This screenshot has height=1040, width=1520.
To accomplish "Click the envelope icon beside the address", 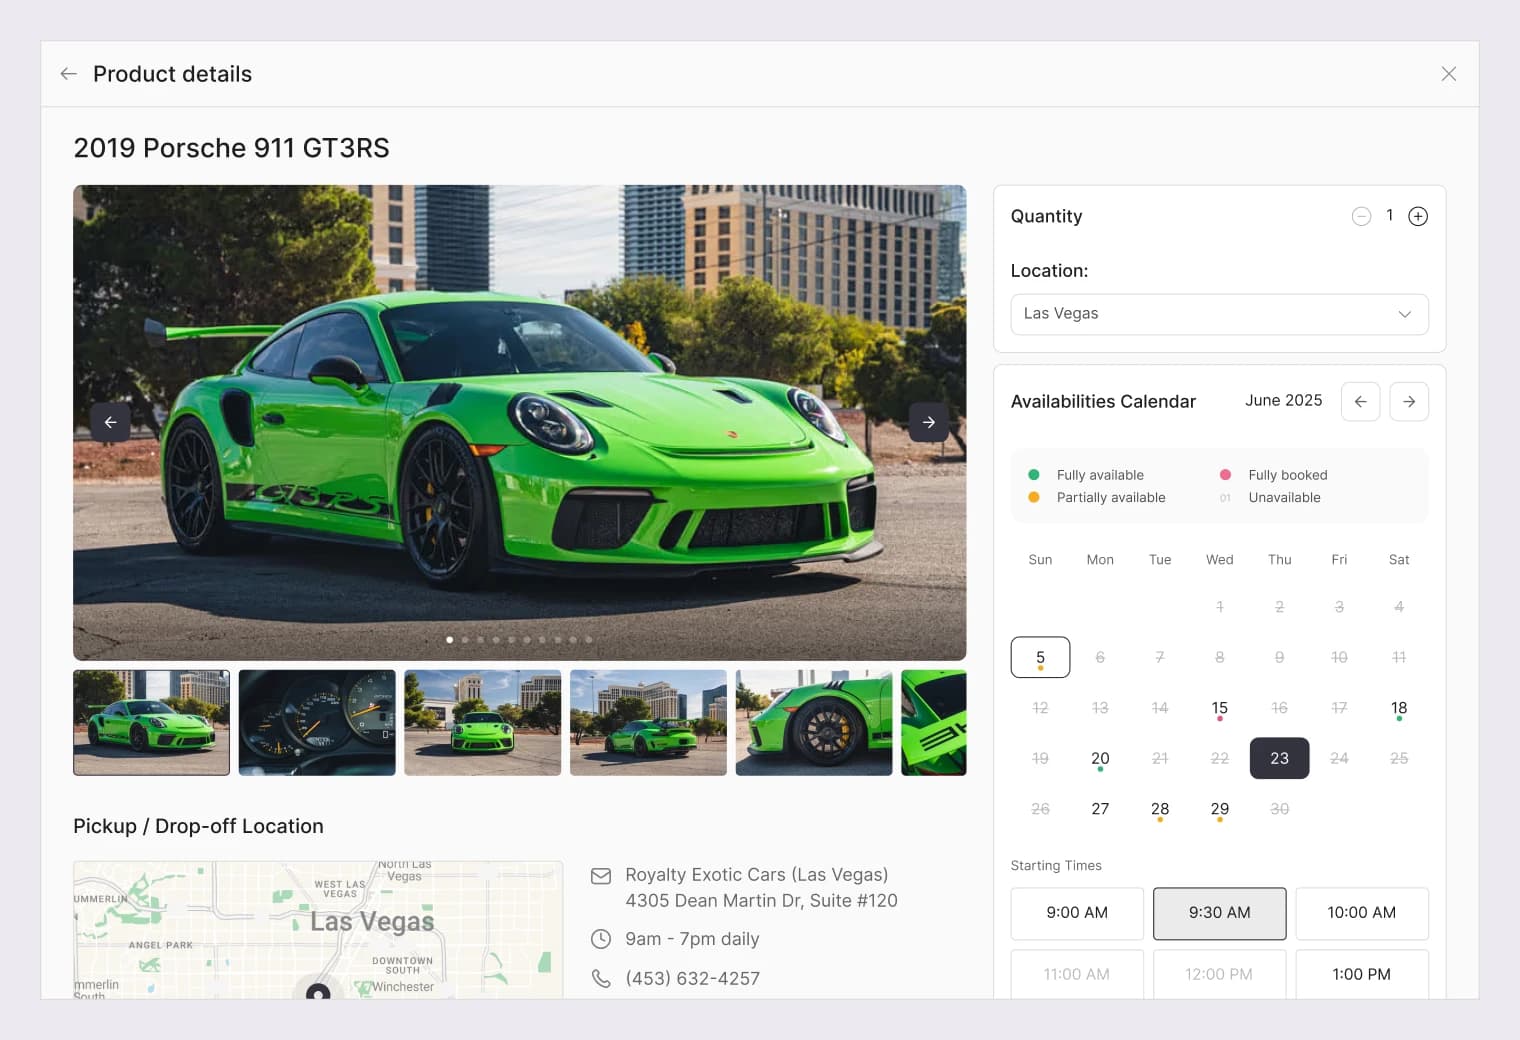I will point(601,876).
